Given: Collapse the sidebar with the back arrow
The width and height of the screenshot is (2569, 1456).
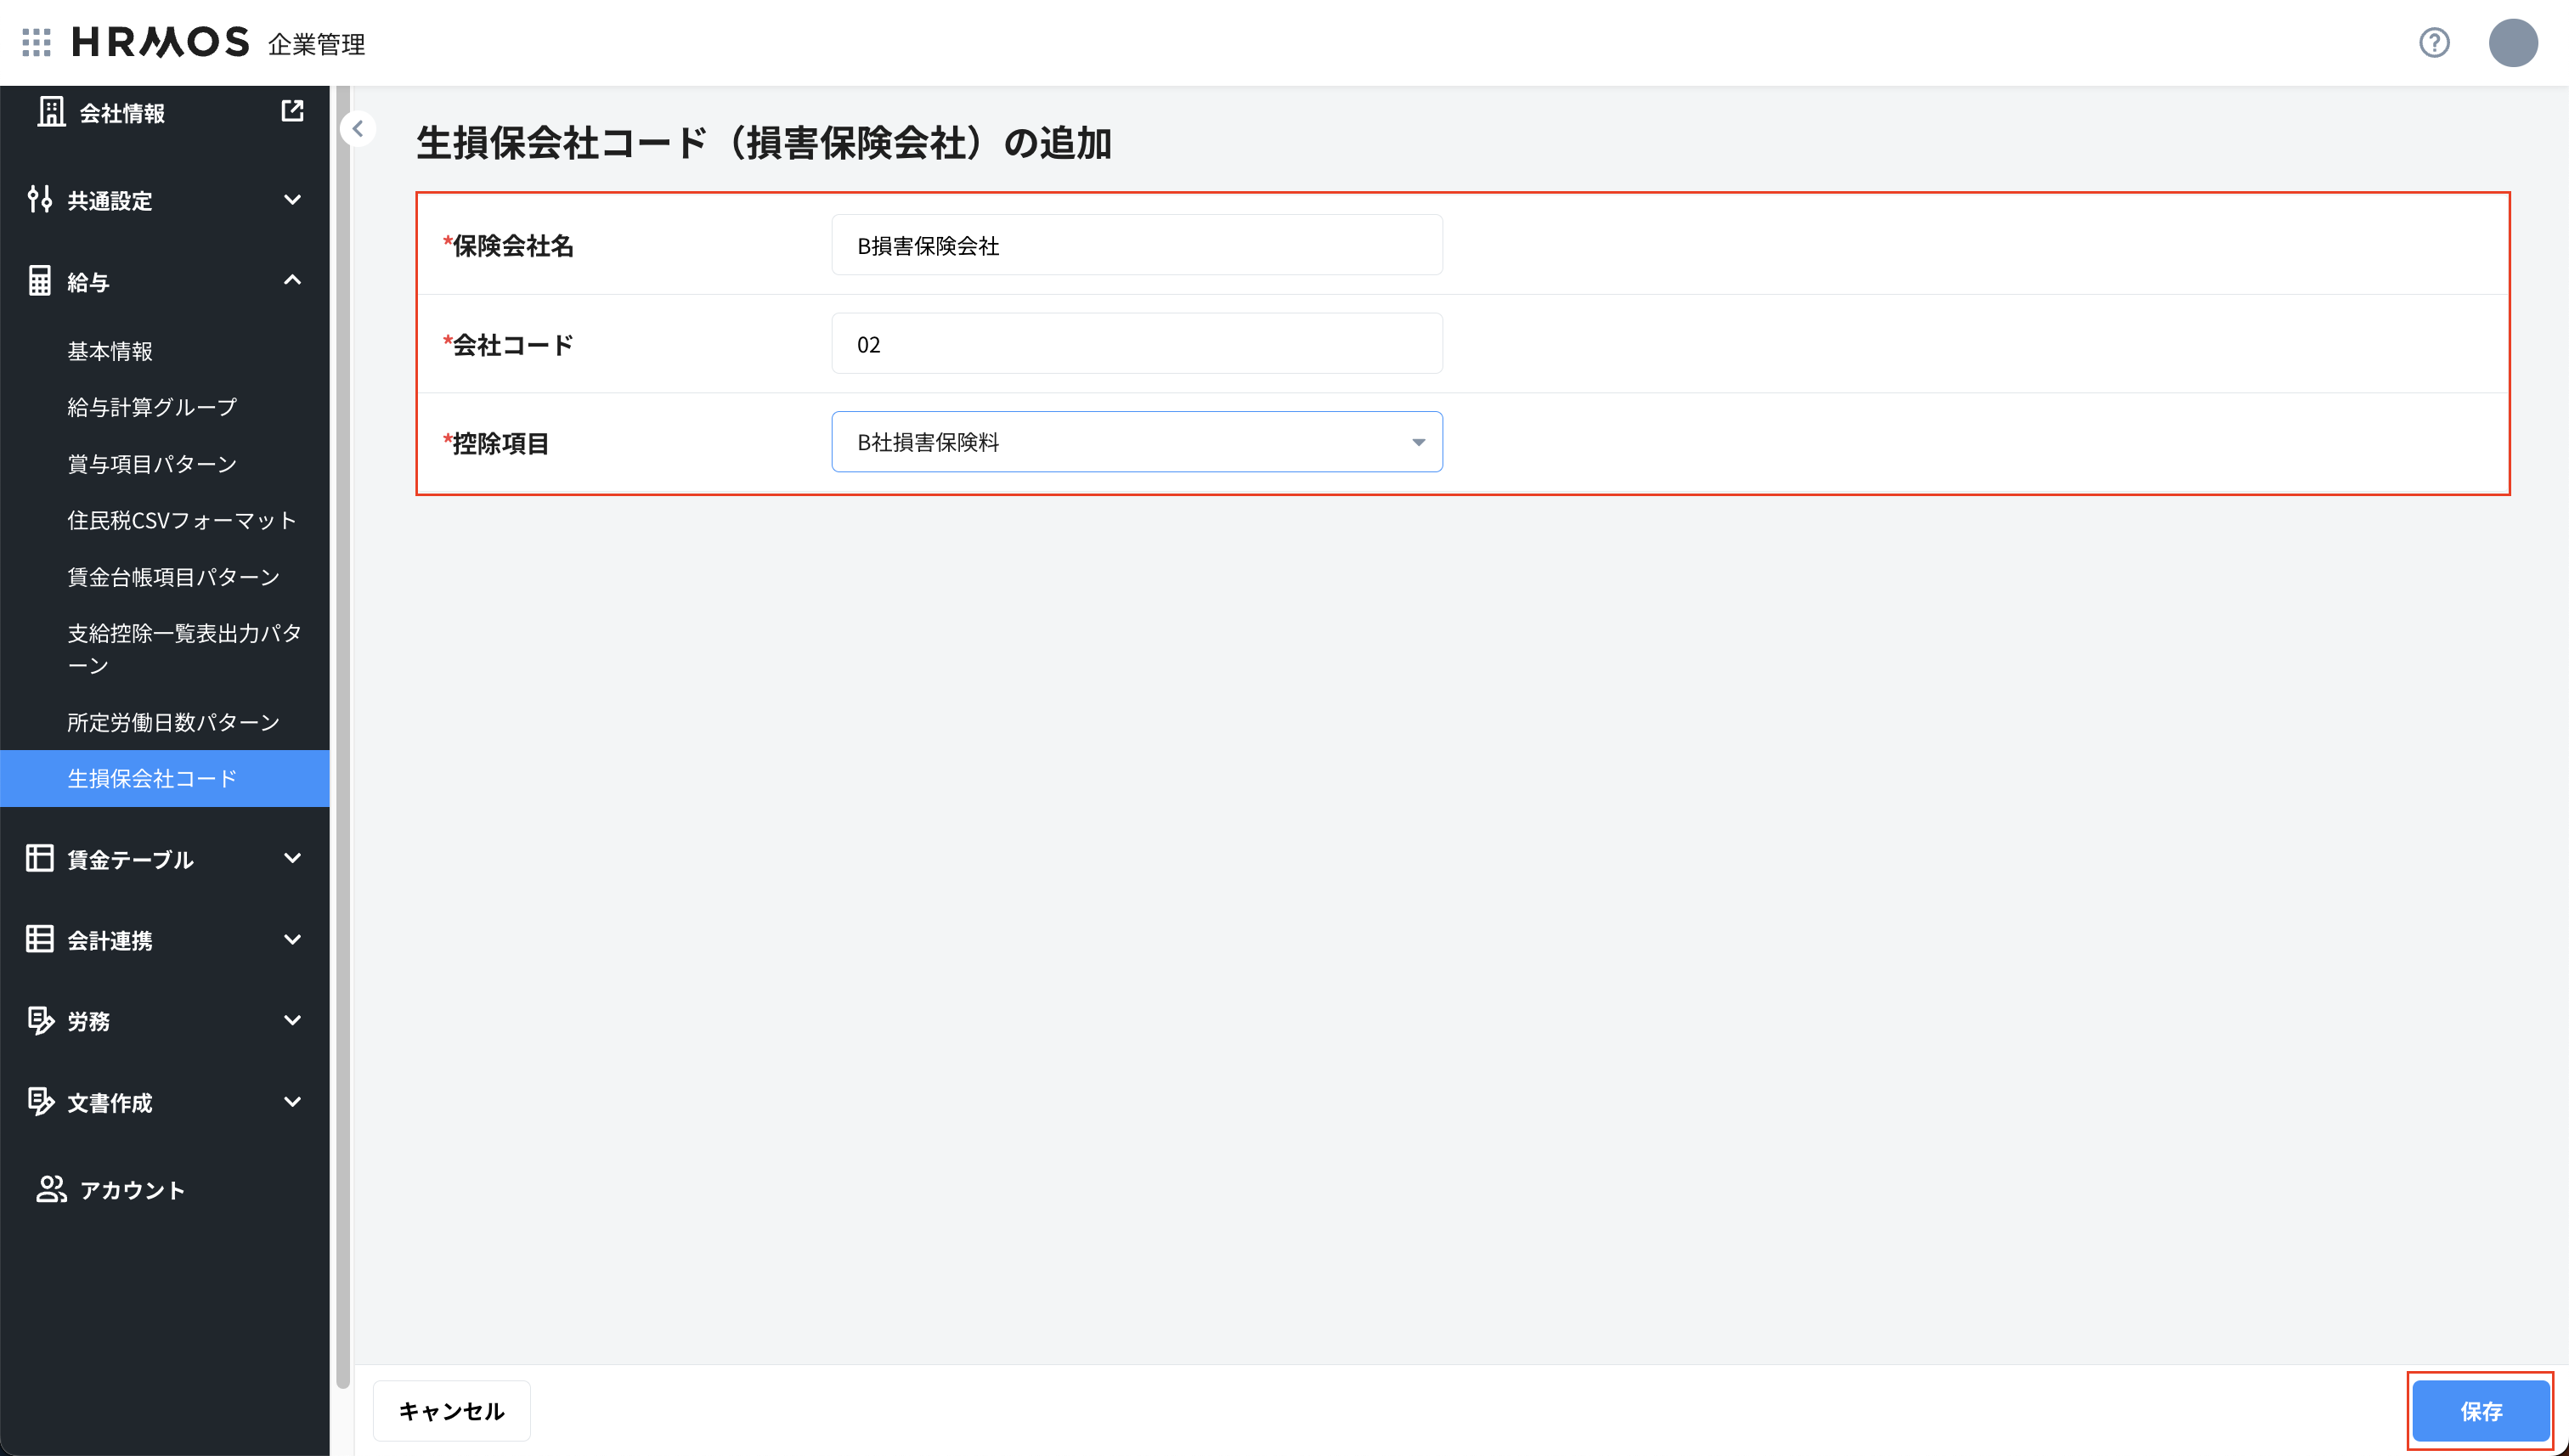Looking at the screenshot, I should [357, 128].
